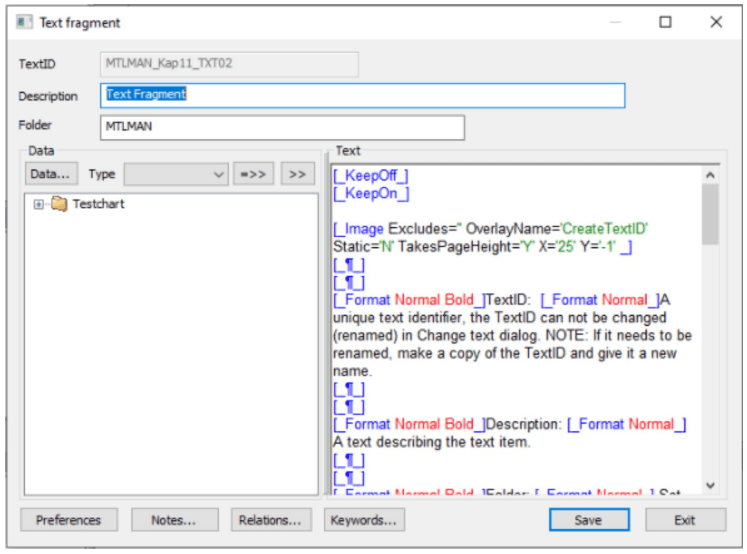Save the text fragment
This screenshot has width=747, height=554.
(588, 520)
